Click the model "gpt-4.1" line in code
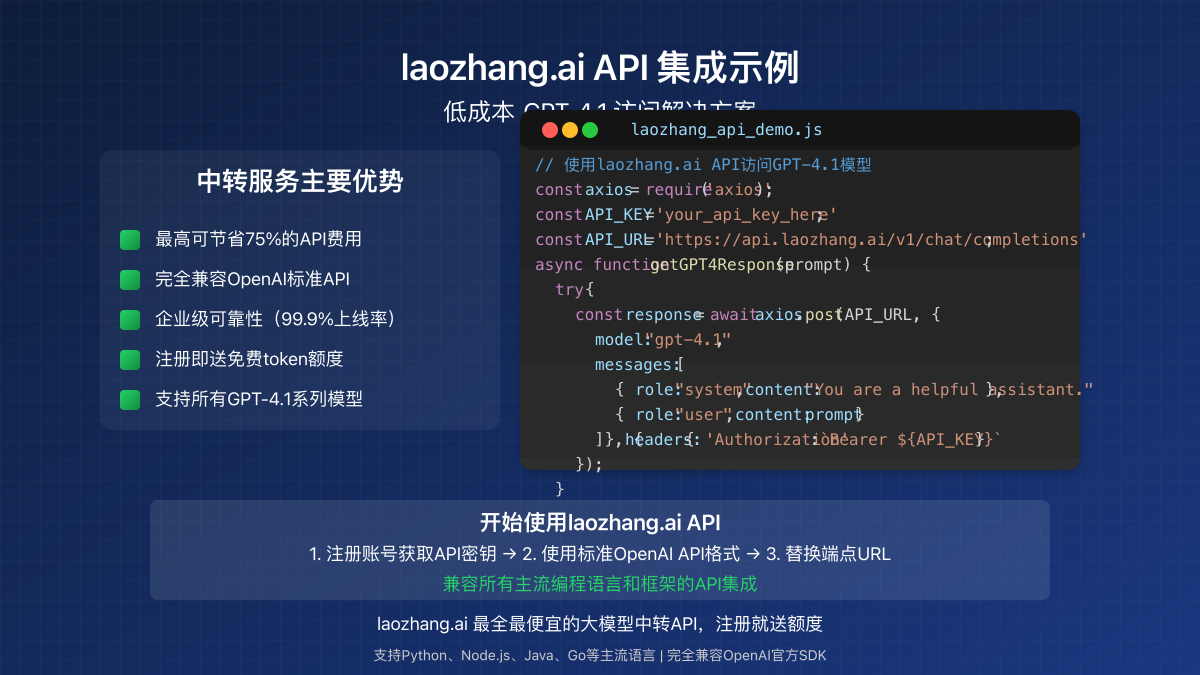 663,340
